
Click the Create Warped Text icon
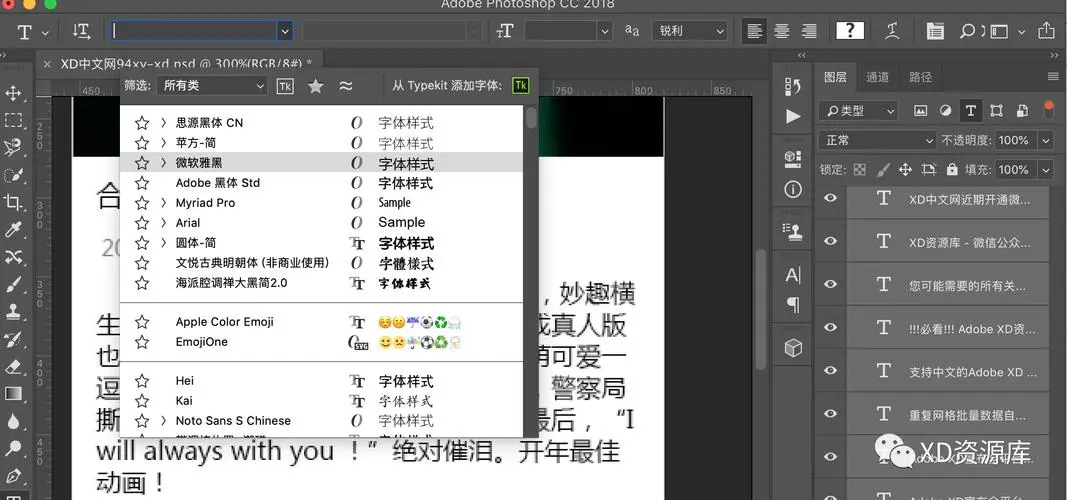click(x=892, y=31)
